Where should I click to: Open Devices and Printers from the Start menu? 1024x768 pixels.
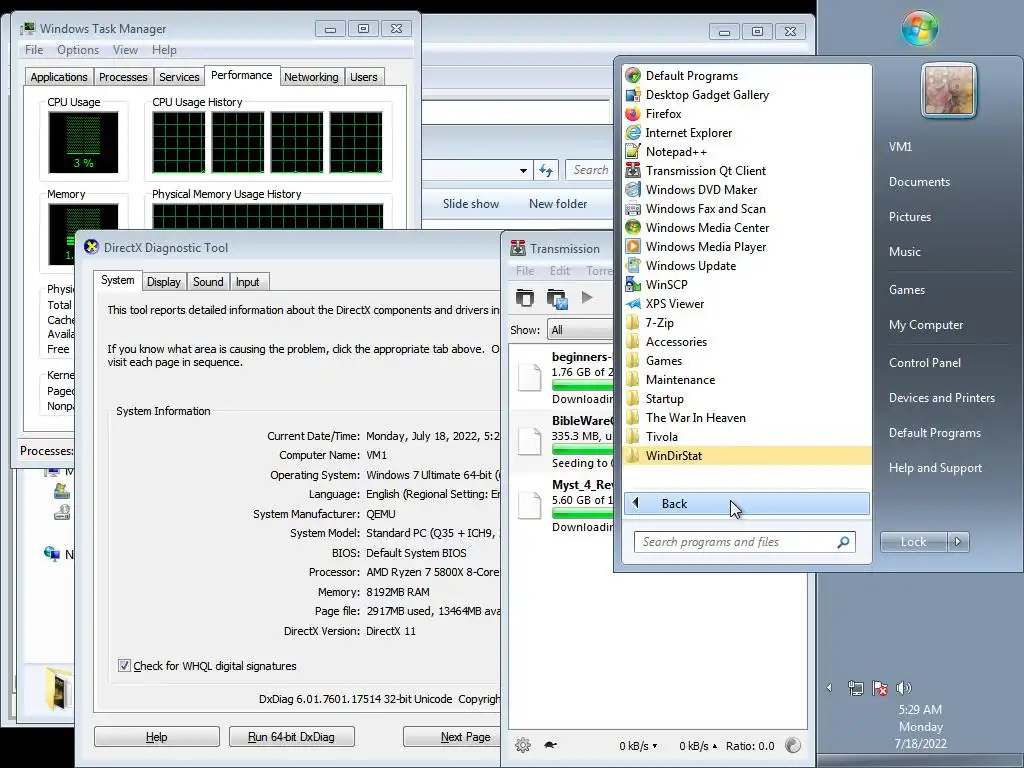tap(942, 398)
